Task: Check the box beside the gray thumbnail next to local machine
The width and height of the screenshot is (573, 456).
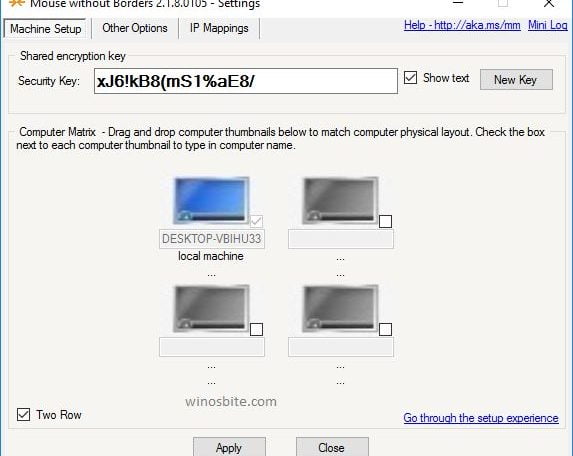Action: [385, 221]
